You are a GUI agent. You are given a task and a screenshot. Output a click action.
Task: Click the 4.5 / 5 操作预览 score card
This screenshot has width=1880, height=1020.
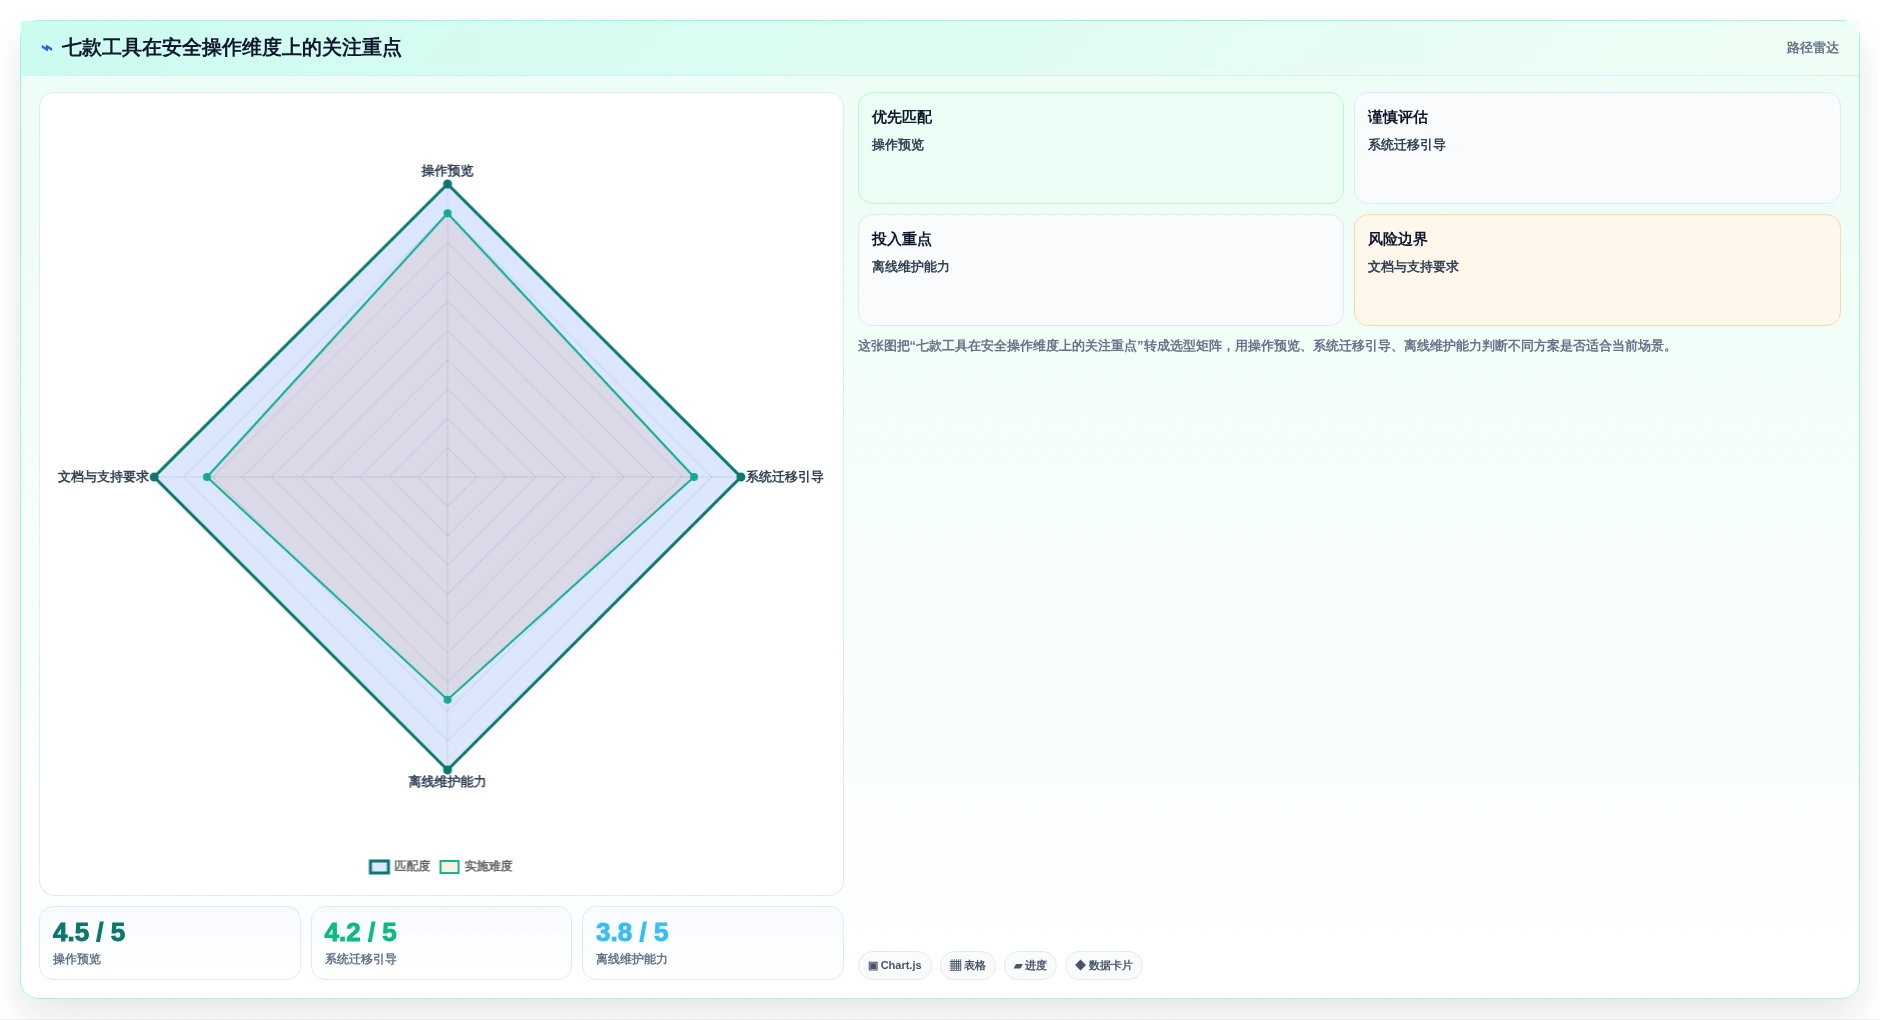click(170, 943)
